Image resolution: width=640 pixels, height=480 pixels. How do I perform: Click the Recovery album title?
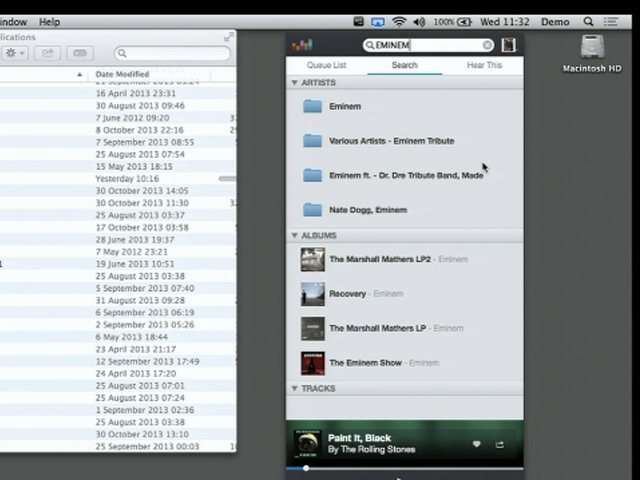pos(347,294)
